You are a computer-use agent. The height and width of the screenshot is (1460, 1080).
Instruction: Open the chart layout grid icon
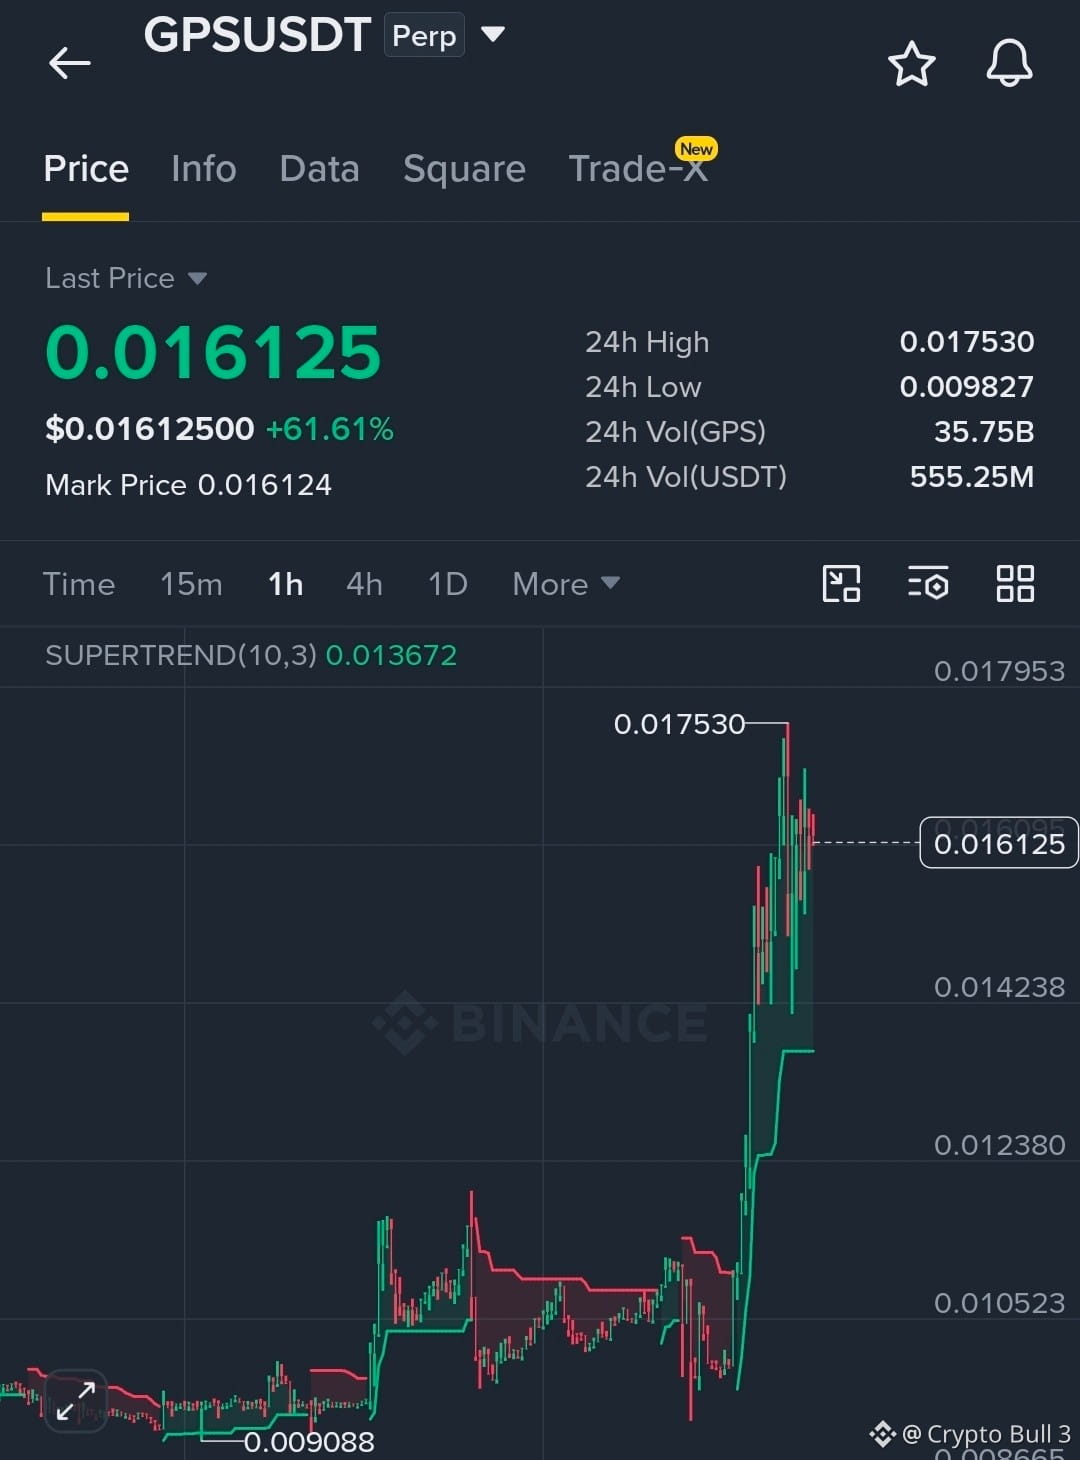1015,584
